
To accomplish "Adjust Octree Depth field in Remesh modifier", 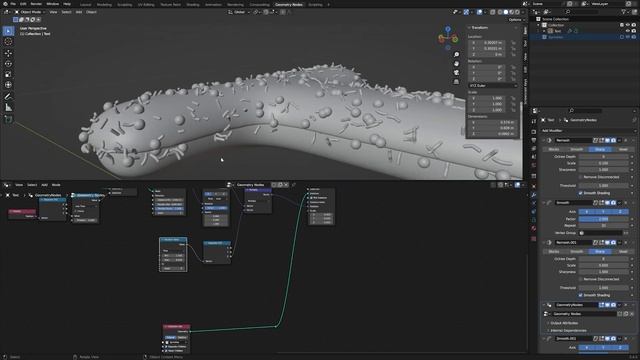I will (603, 156).
